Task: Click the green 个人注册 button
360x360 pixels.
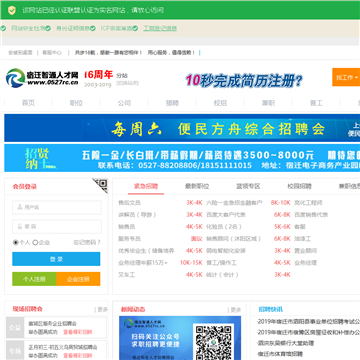Action: [34, 279]
